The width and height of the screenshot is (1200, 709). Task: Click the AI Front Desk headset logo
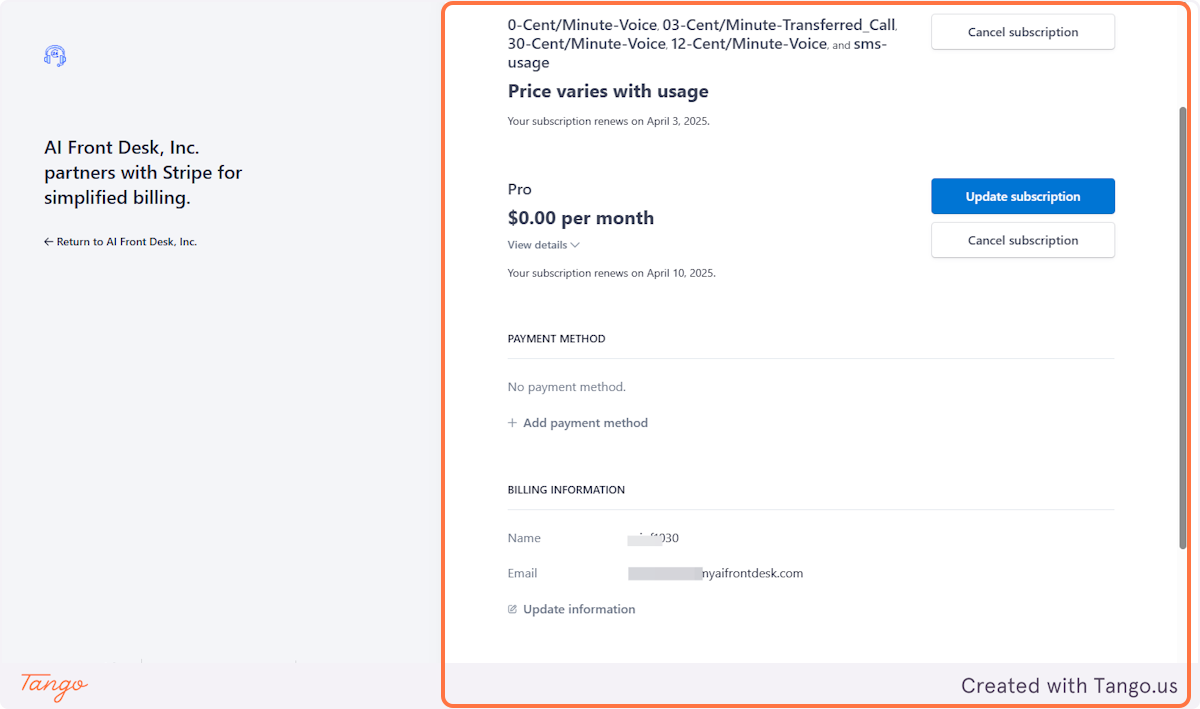point(55,56)
